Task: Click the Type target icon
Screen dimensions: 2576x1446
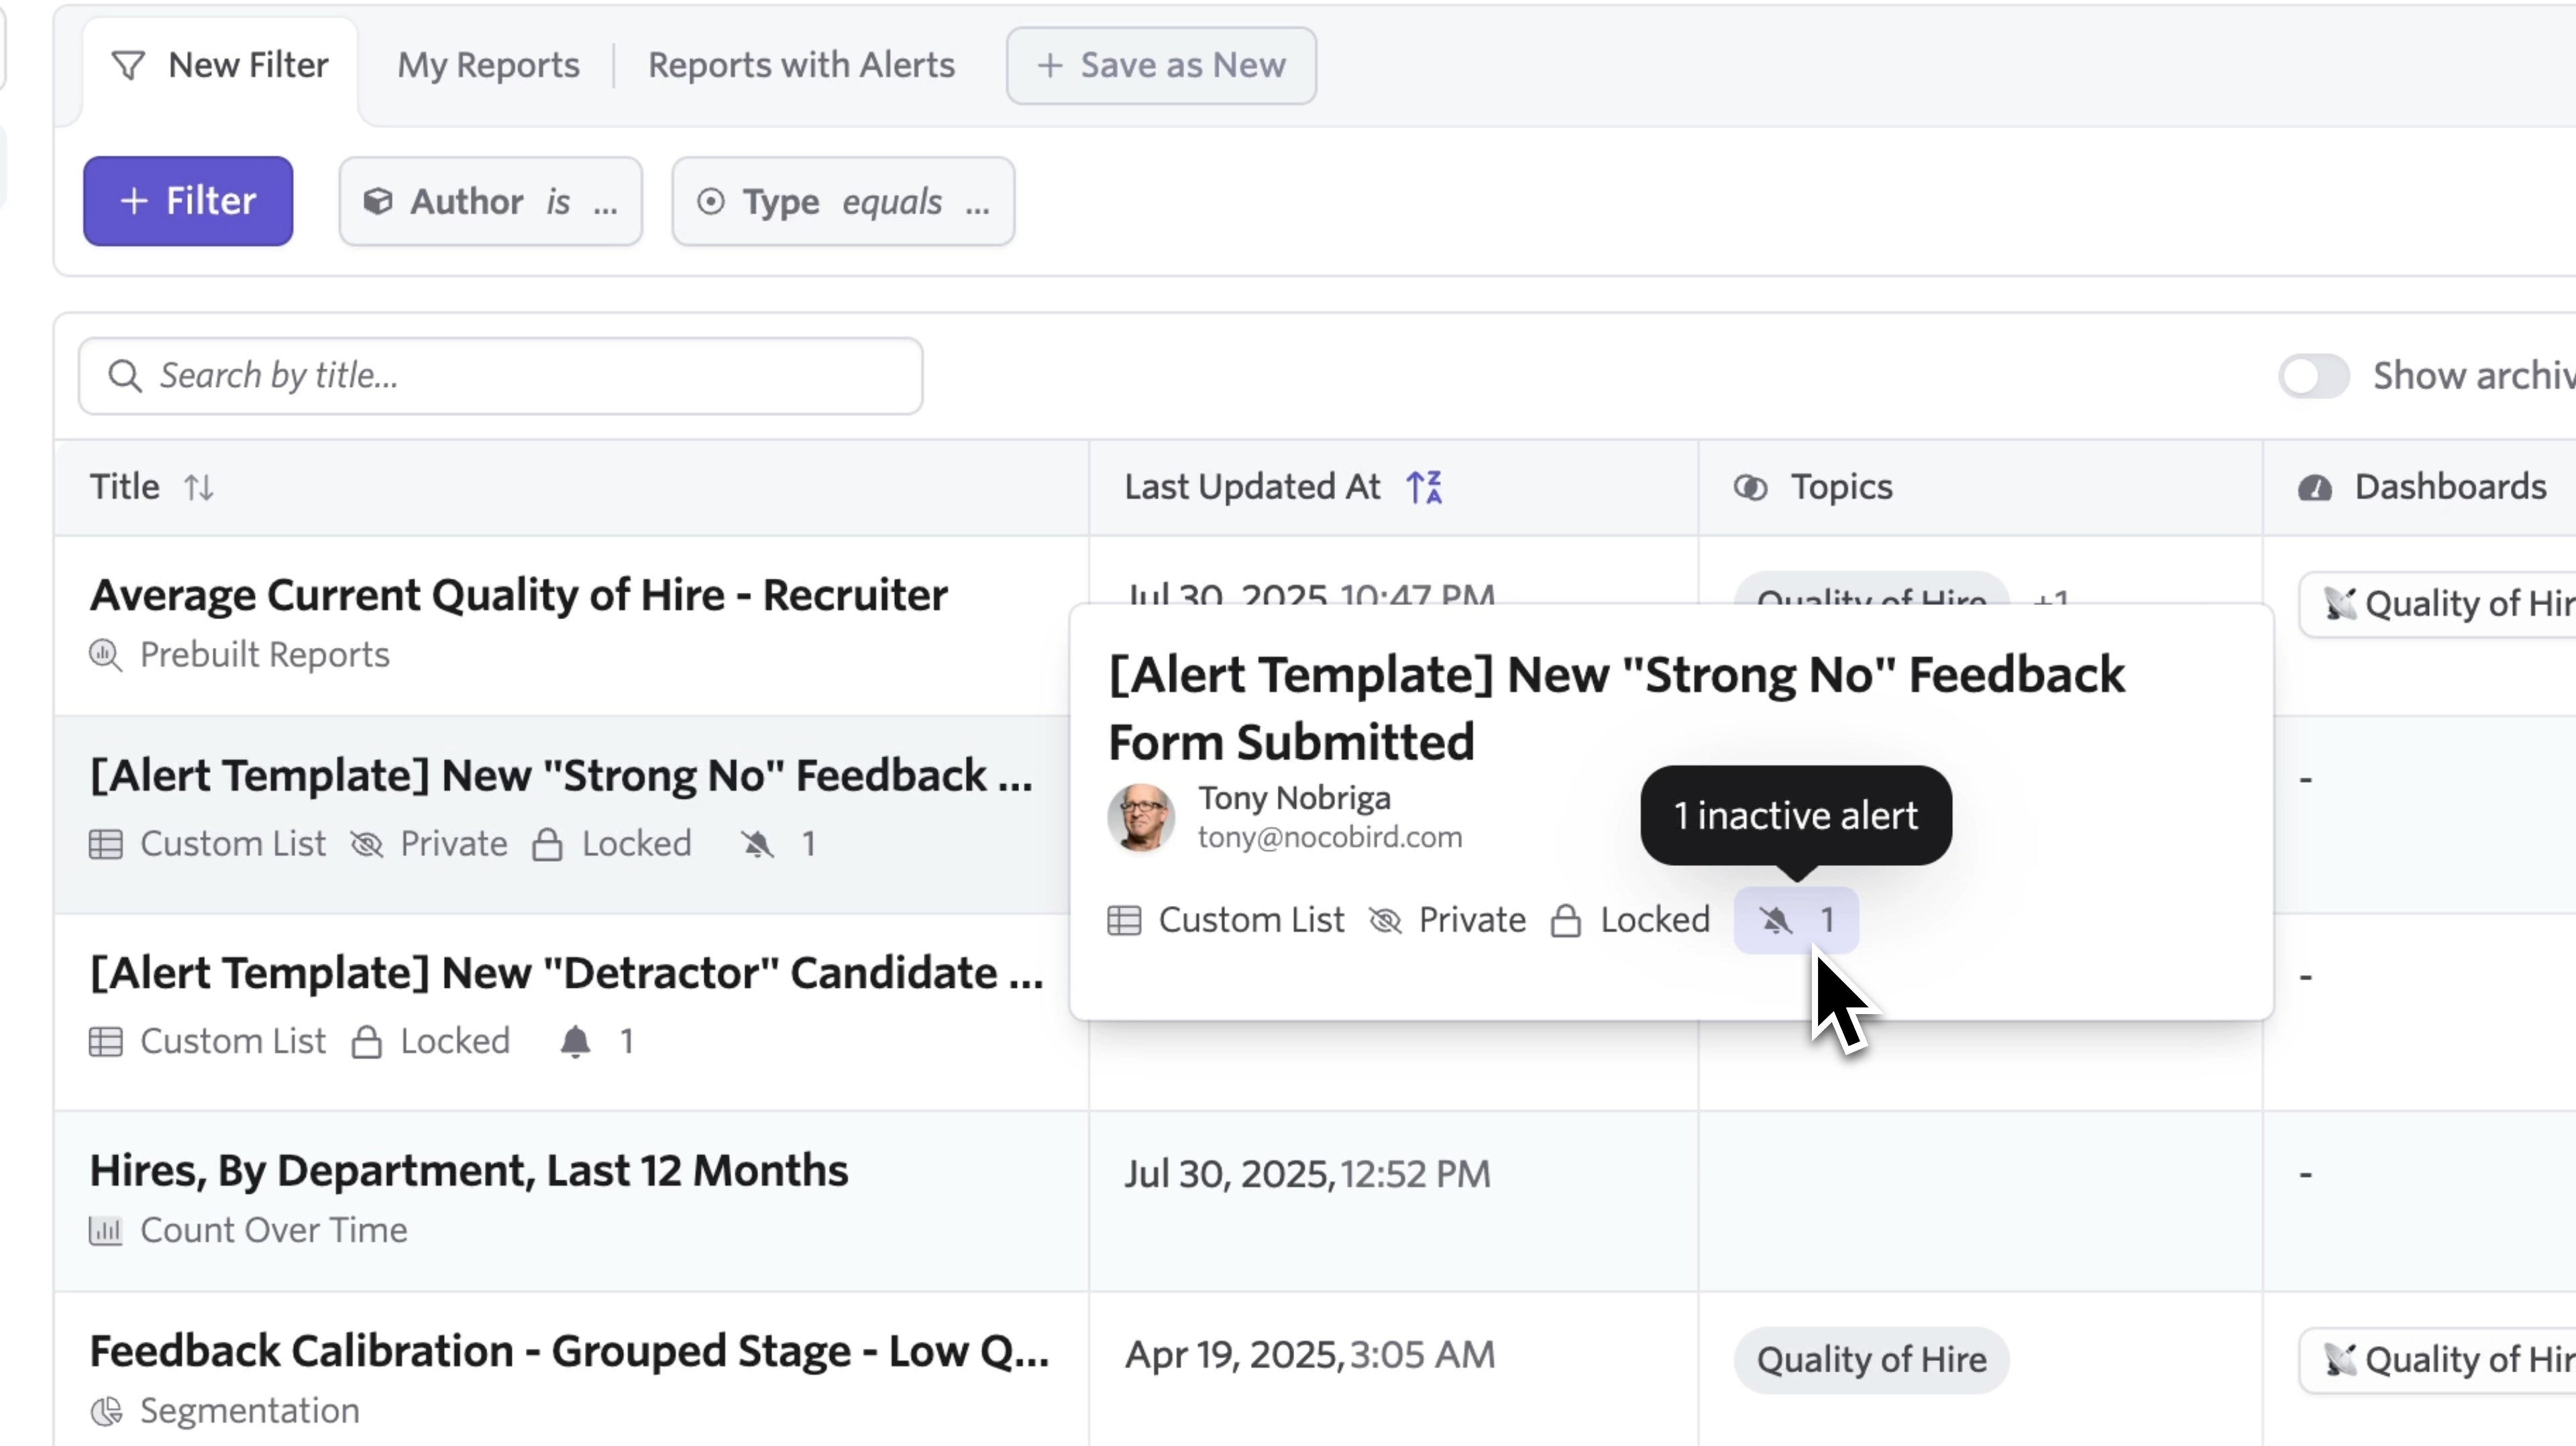Action: (x=710, y=201)
